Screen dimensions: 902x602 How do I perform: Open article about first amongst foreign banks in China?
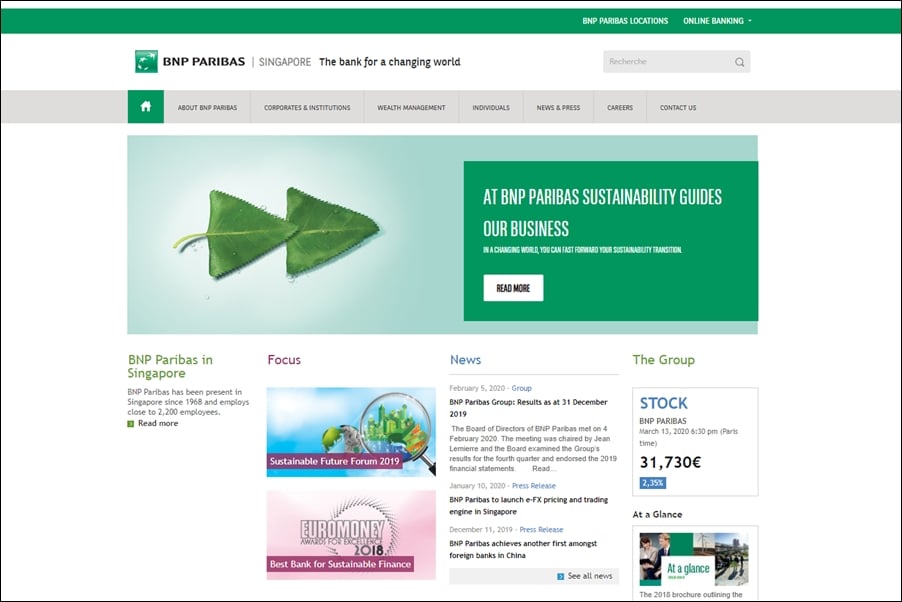click(523, 550)
